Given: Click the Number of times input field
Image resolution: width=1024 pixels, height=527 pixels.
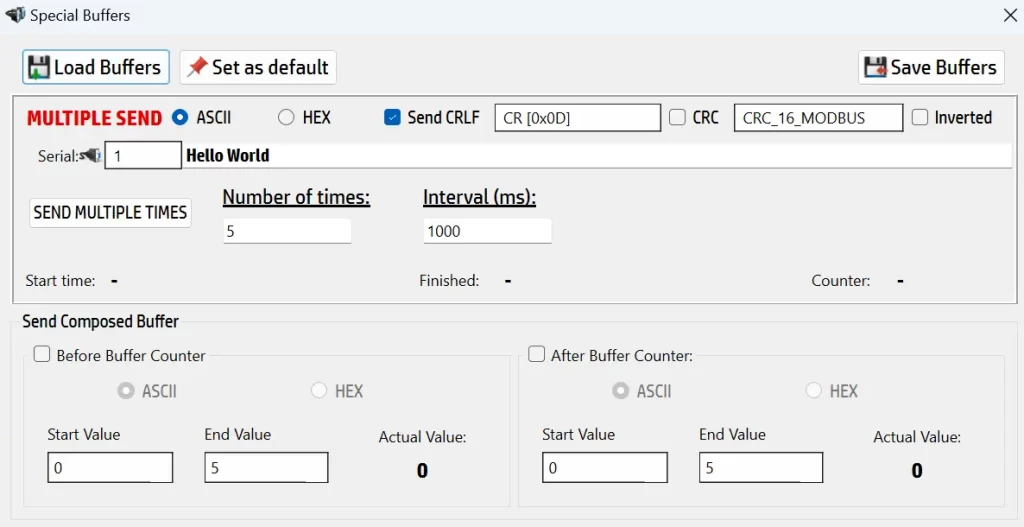Looking at the screenshot, I should coord(287,231).
